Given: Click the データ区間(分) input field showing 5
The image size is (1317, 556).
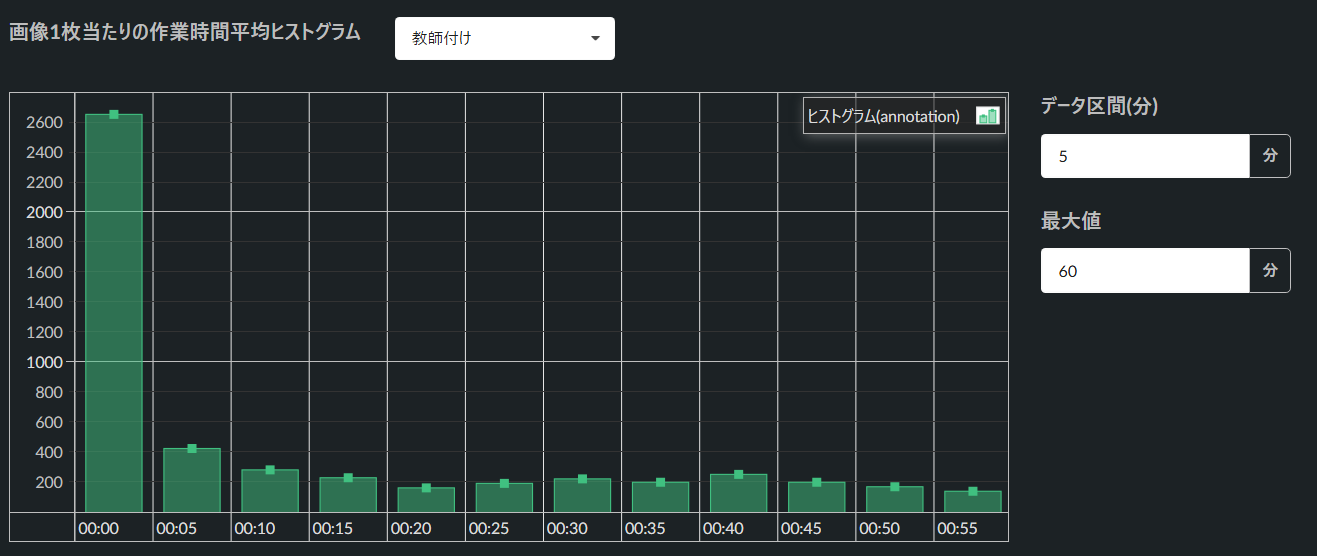Looking at the screenshot, I should click(x=1145, y=156).
